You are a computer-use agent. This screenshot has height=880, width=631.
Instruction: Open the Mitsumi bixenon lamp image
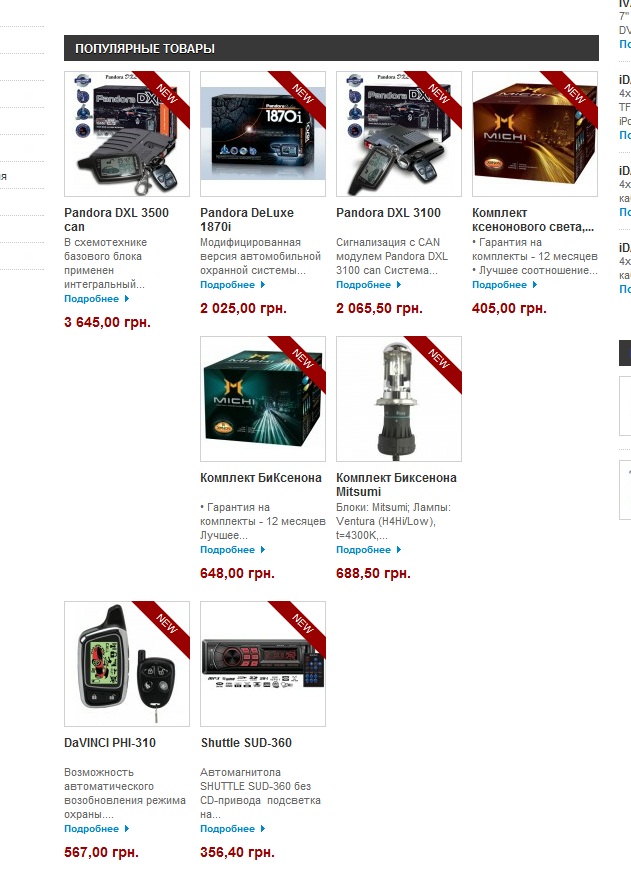click(399, 398)
